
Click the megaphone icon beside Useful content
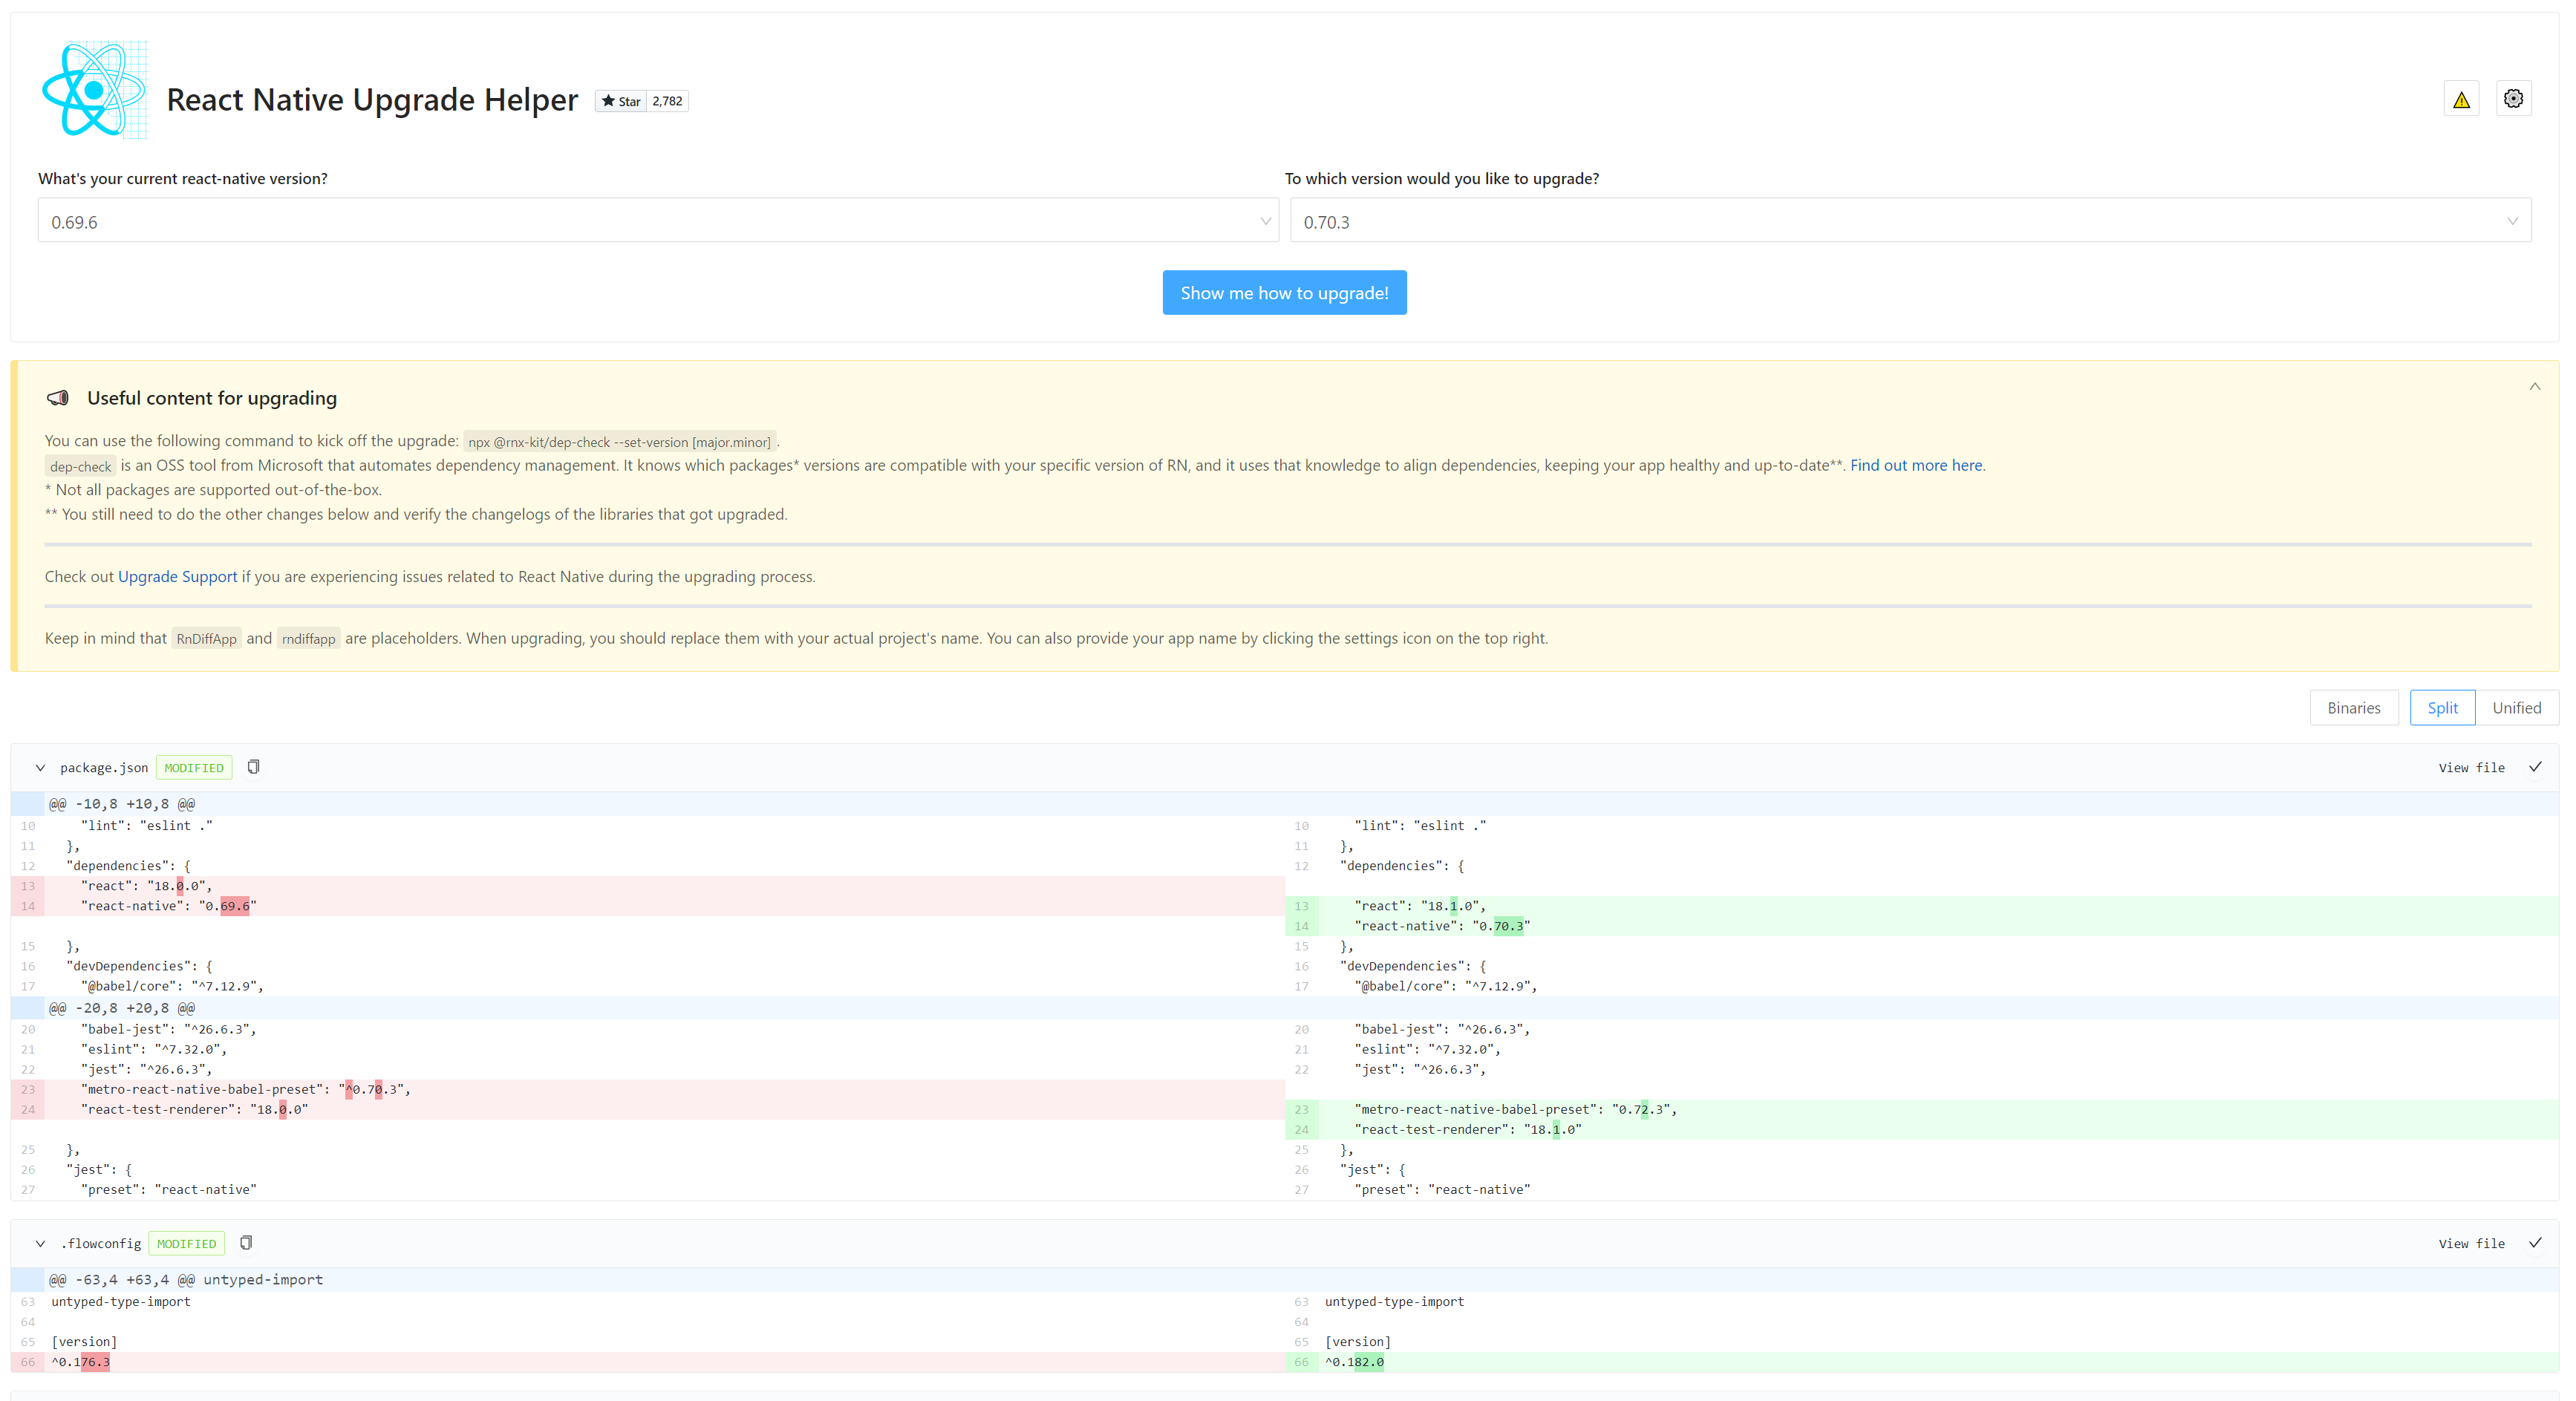click(58, 398)
